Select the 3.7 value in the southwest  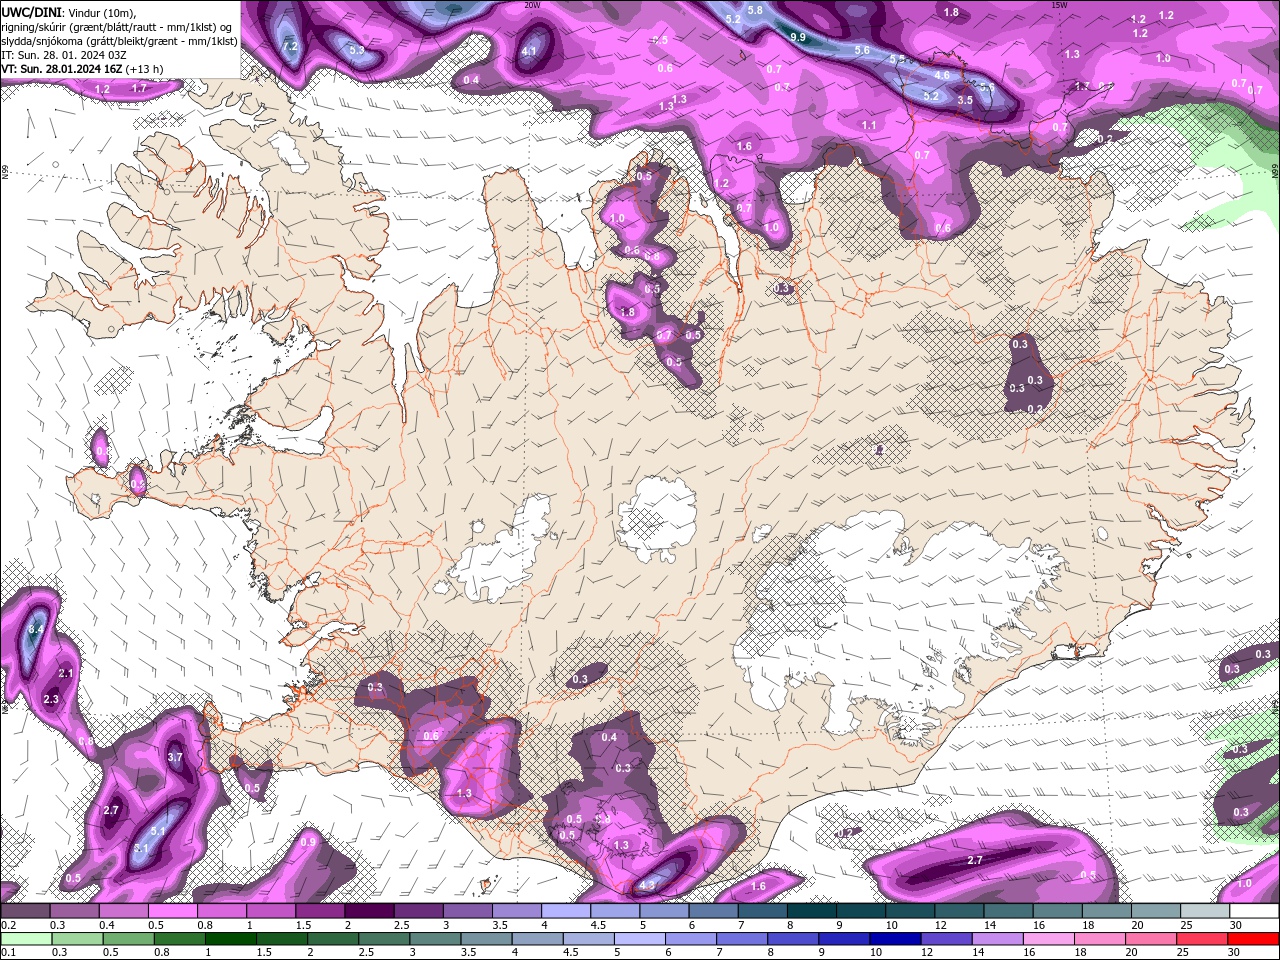175,757
